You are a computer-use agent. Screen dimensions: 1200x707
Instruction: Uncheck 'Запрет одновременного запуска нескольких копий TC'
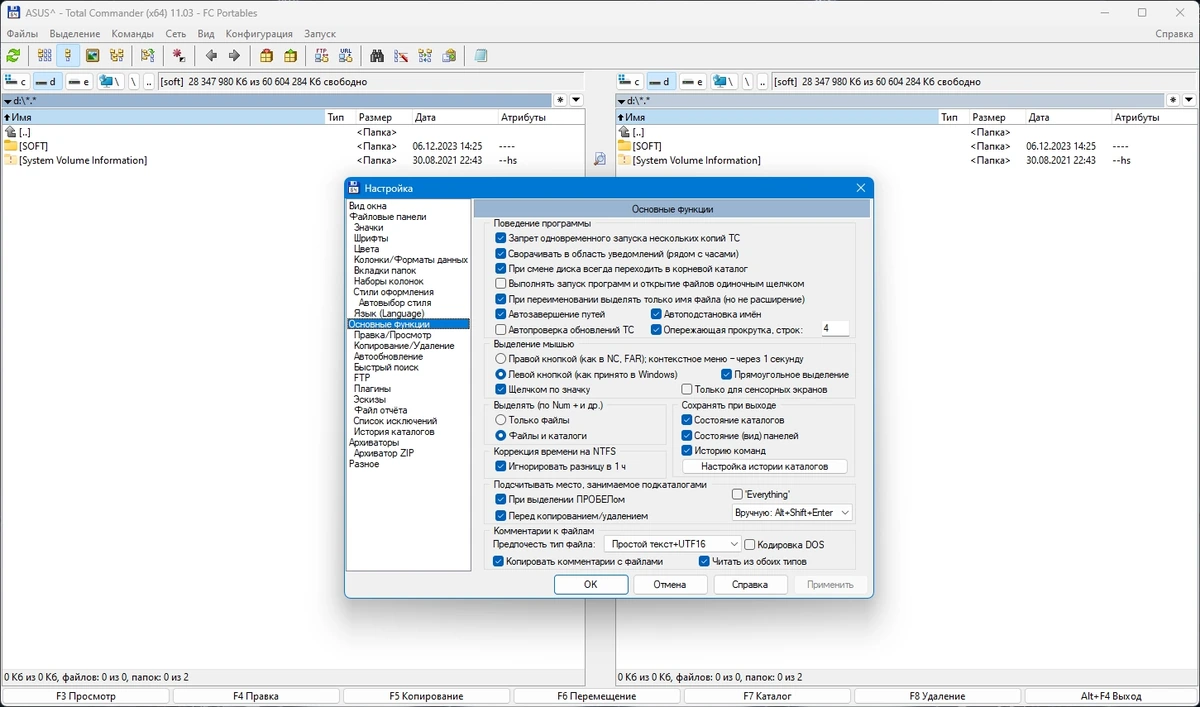click(501, 238)
